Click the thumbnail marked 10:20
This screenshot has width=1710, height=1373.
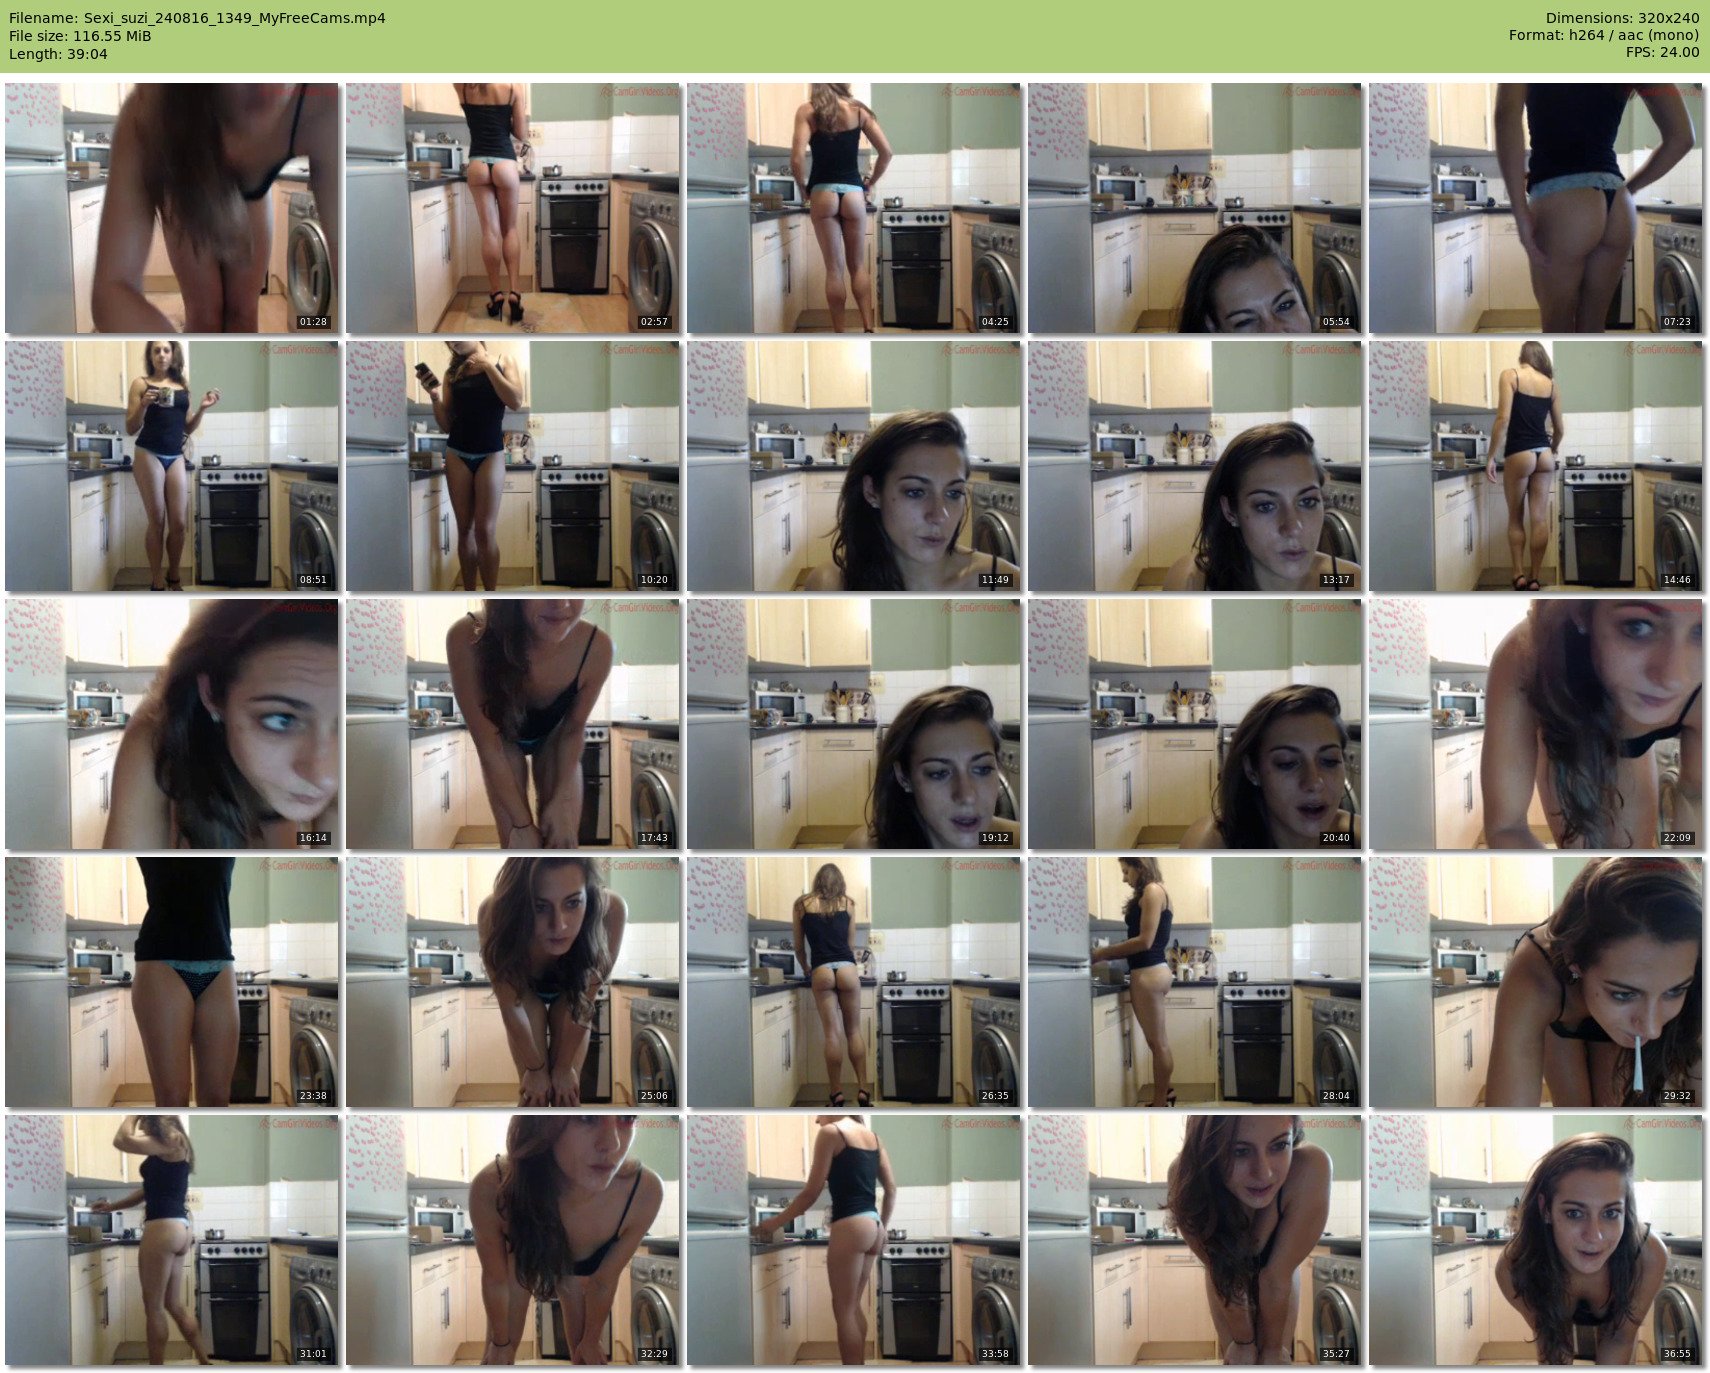(513, 466)
